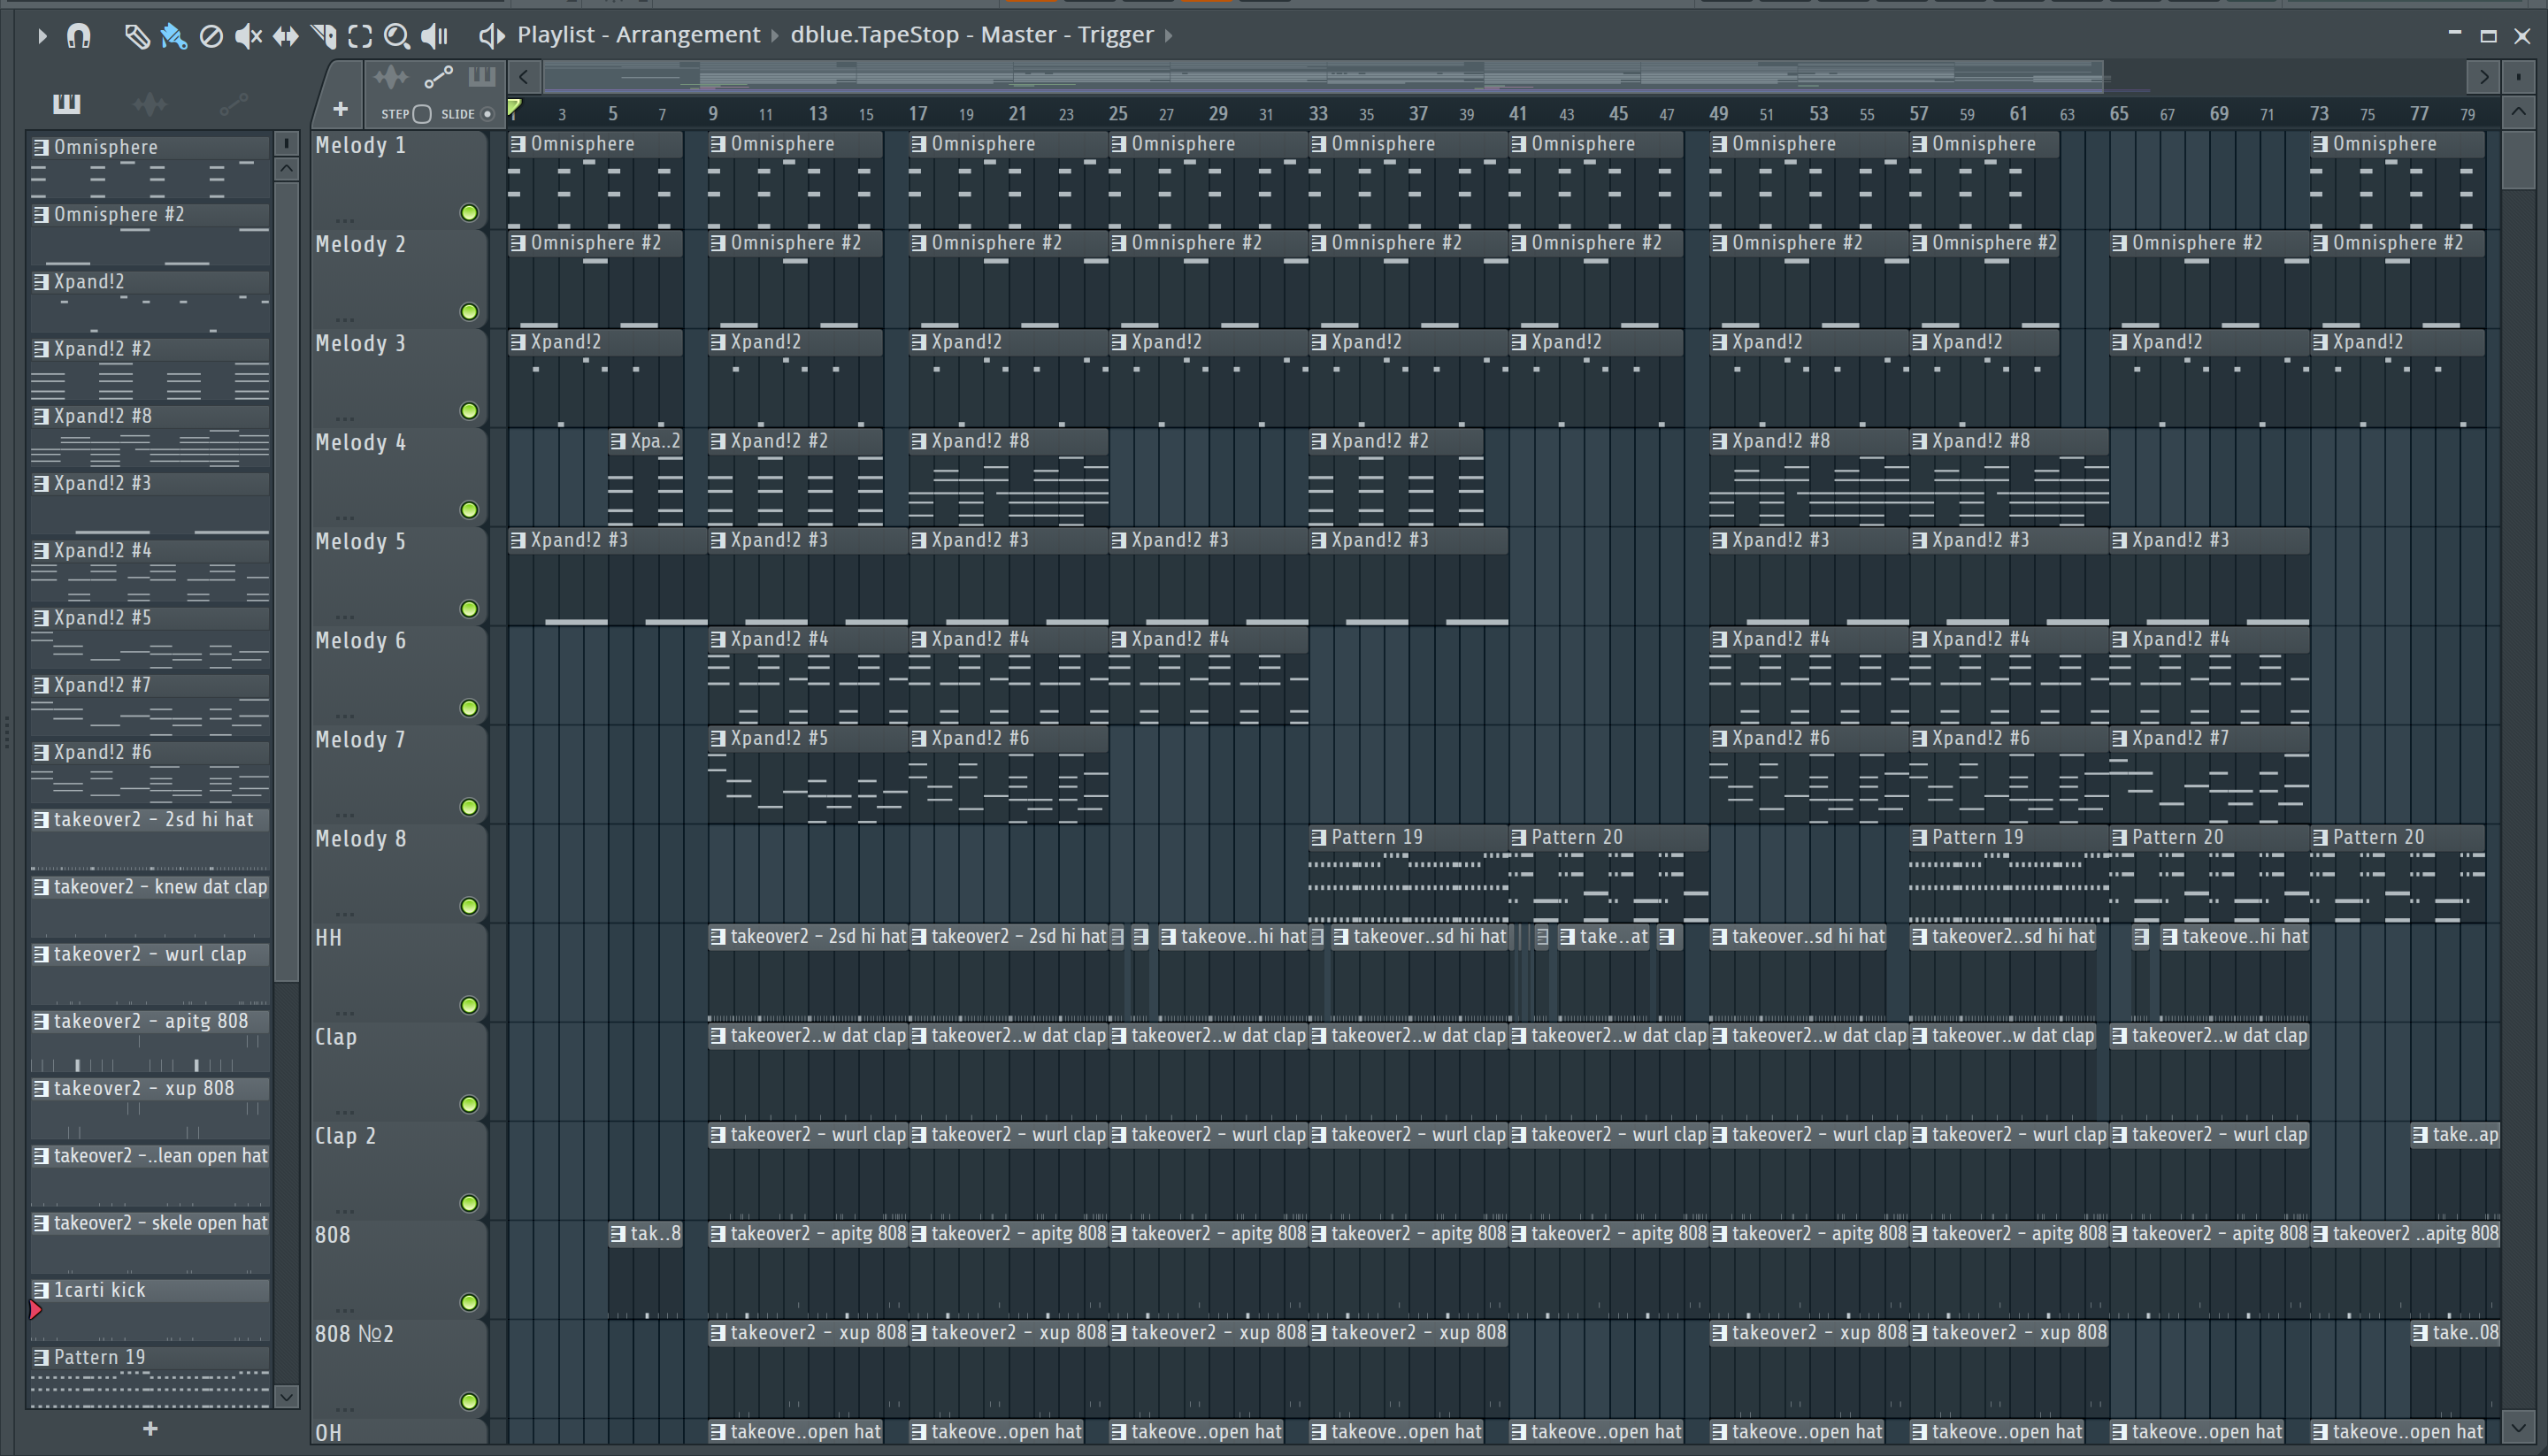The width and height of the screenshot is (2548, 1456).
Task: Mute the Melody 4 track
Action: (469, 510)
